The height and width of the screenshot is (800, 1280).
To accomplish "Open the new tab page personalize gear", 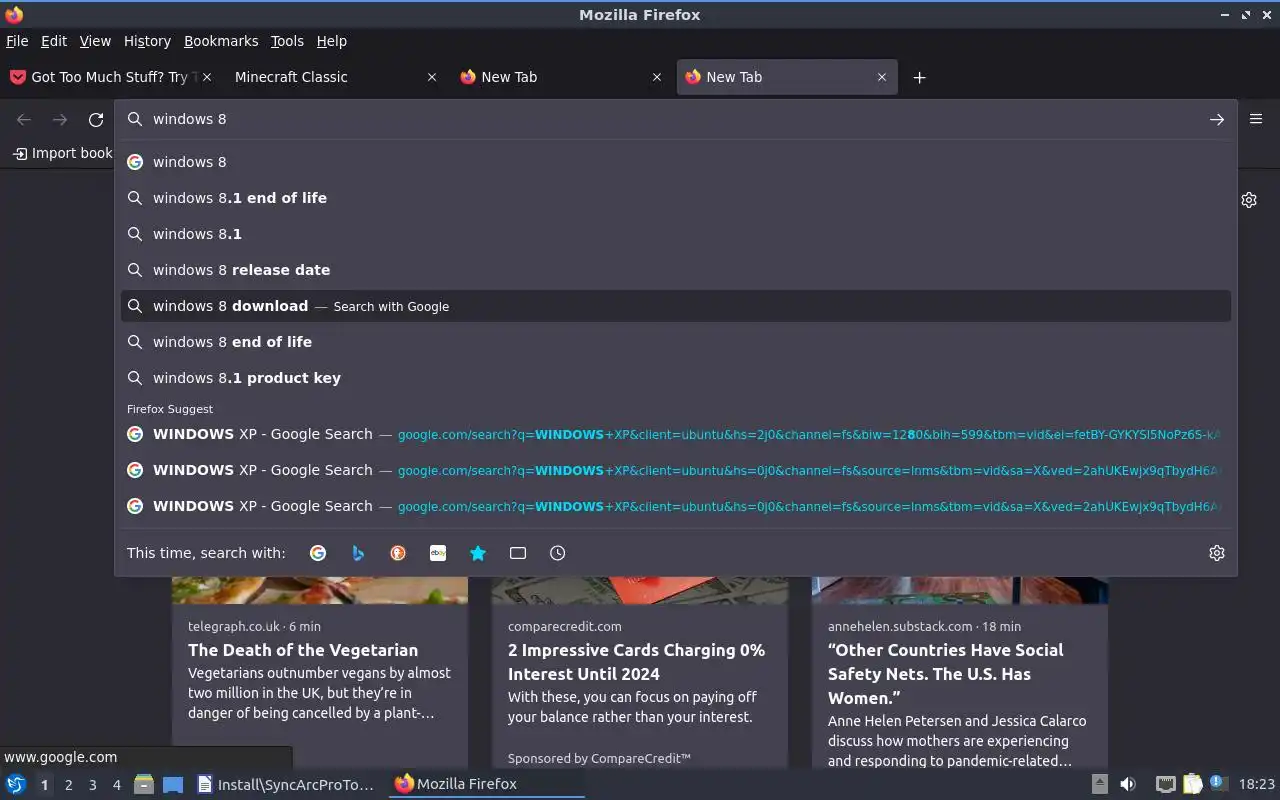I will click(x=1249, y=200).
